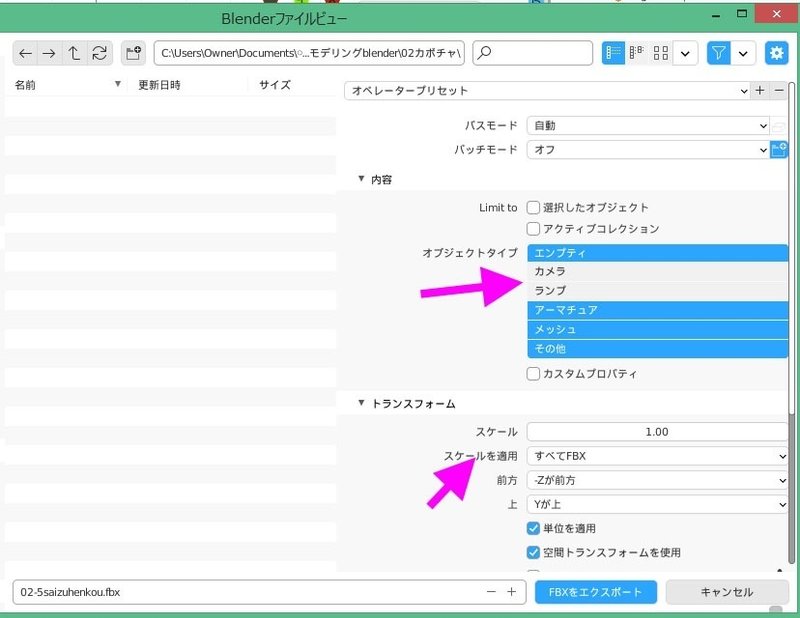Deselect アーマチュア object type
The image size is (800, 618).
tap(658, 310)
